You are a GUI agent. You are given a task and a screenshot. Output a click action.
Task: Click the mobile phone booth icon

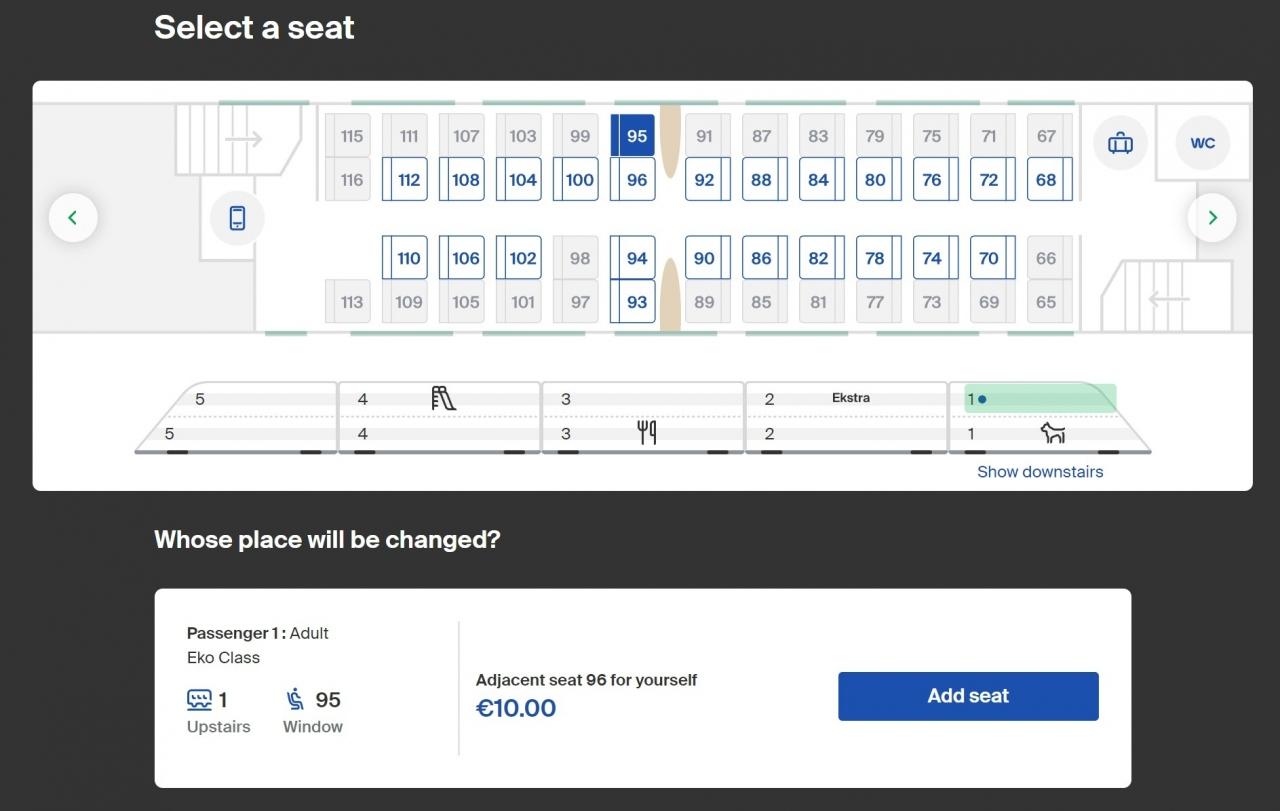pyautogui.click(x=237, y=218)
